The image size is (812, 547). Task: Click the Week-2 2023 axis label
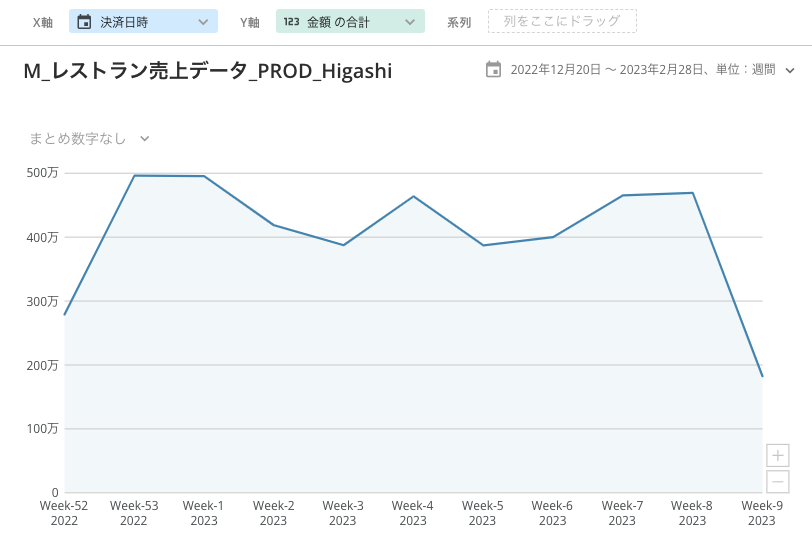click(x=273, y=513)
